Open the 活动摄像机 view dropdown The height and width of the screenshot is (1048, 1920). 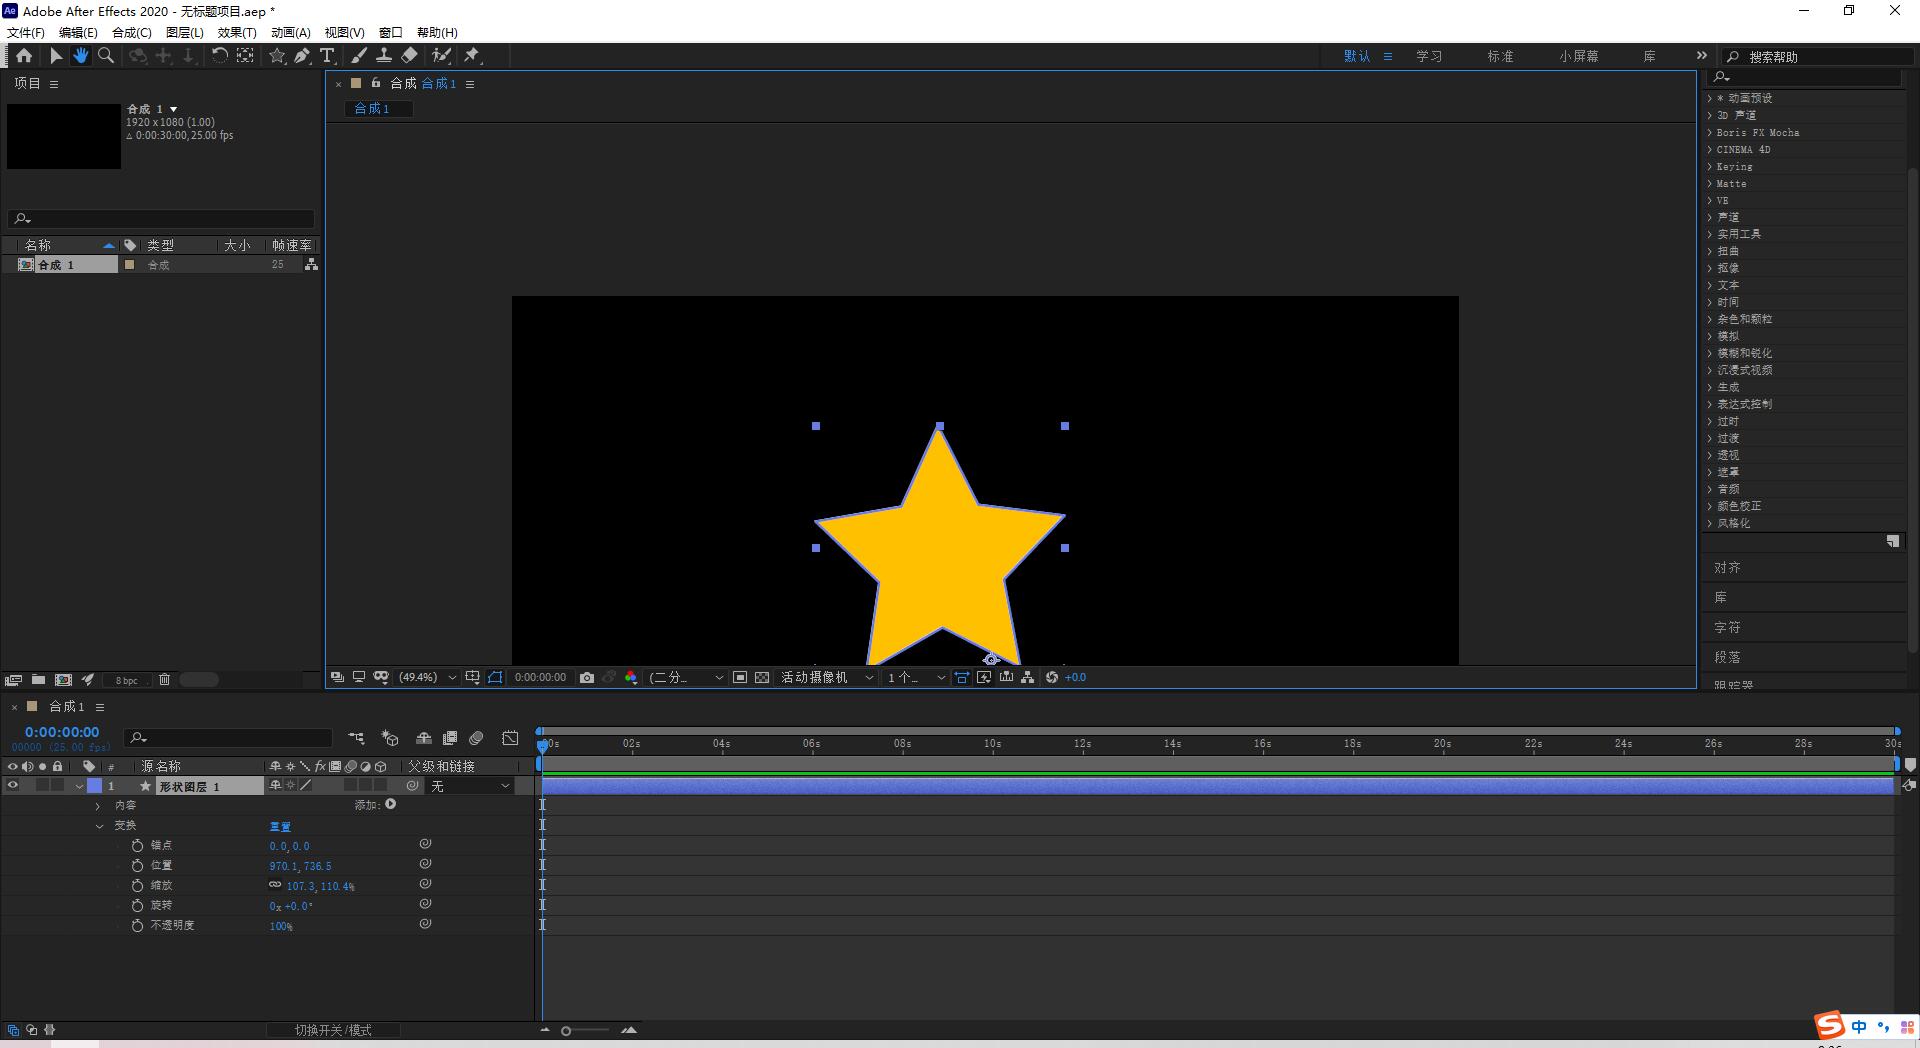click(827, 677)
